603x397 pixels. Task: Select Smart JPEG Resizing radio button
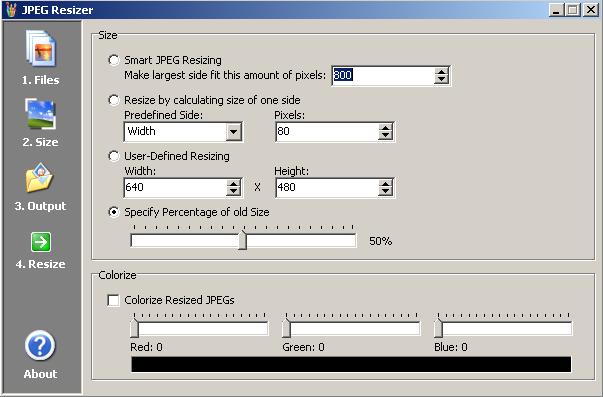point(113,60)
